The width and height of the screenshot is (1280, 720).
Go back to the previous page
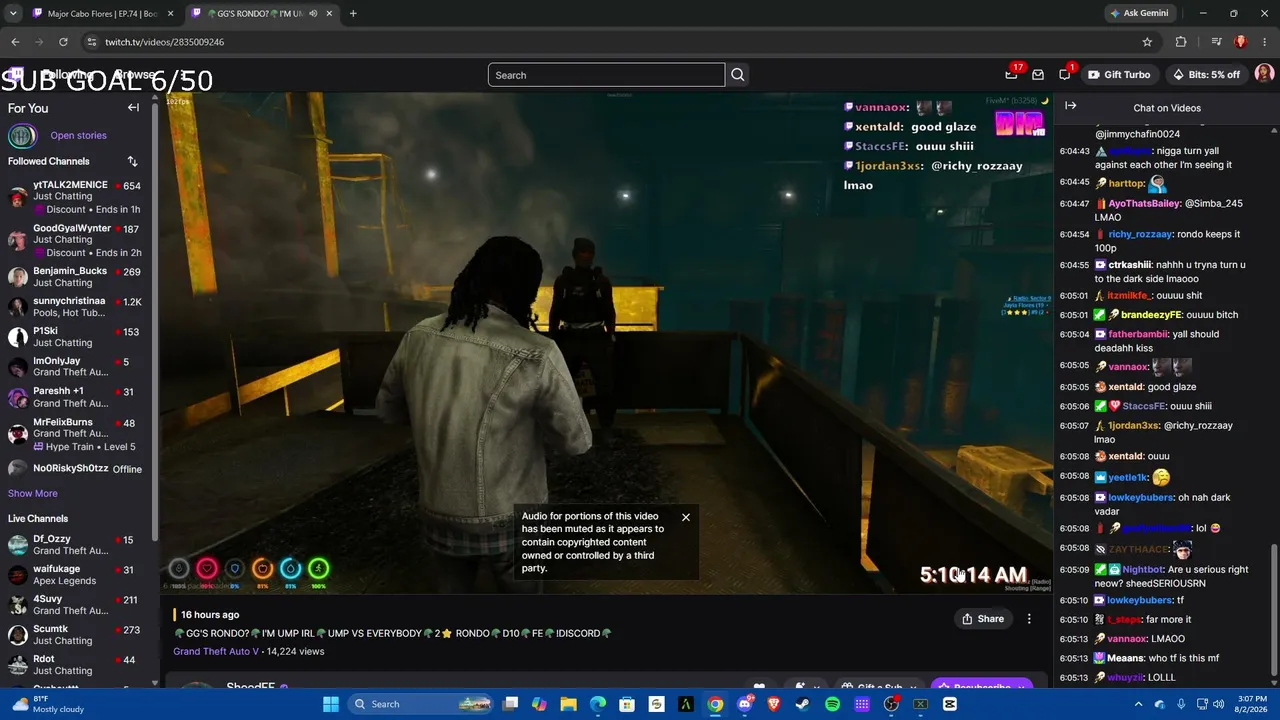click(15, 42)
